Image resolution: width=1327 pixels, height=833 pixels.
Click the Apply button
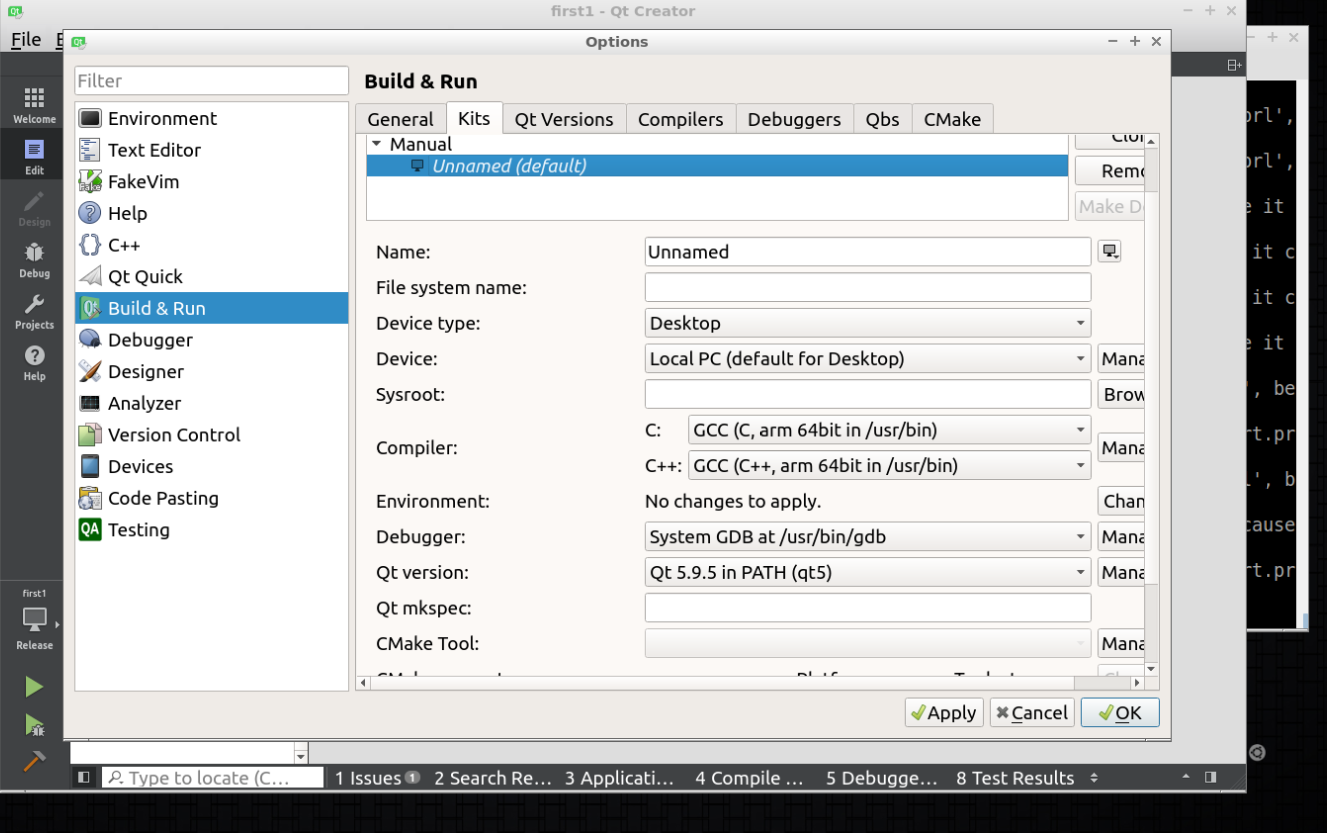(x=944, y=712)
